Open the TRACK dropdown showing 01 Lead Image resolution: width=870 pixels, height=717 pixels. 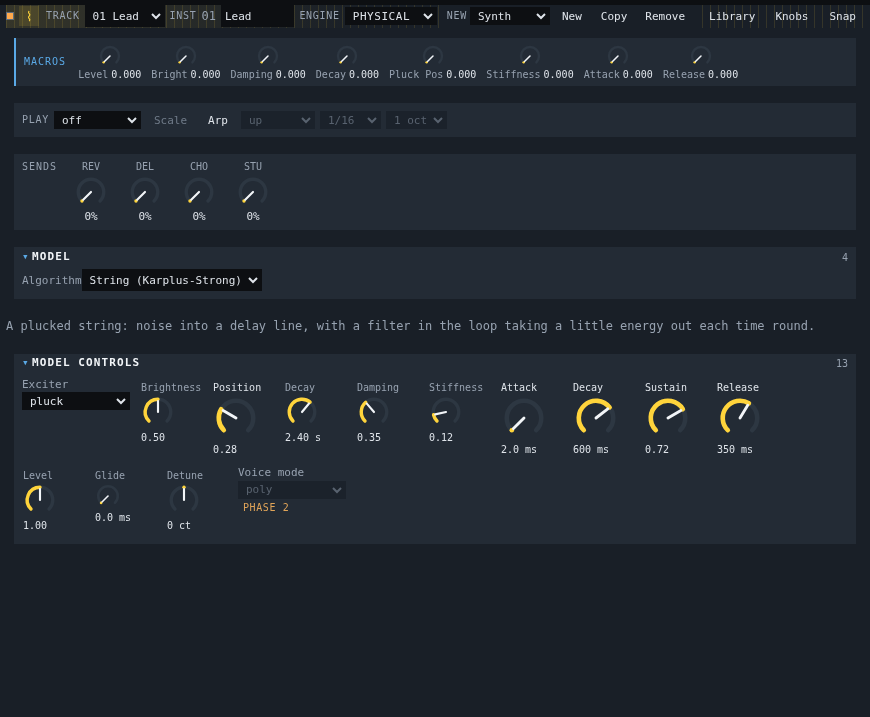(x=126, y=16)
